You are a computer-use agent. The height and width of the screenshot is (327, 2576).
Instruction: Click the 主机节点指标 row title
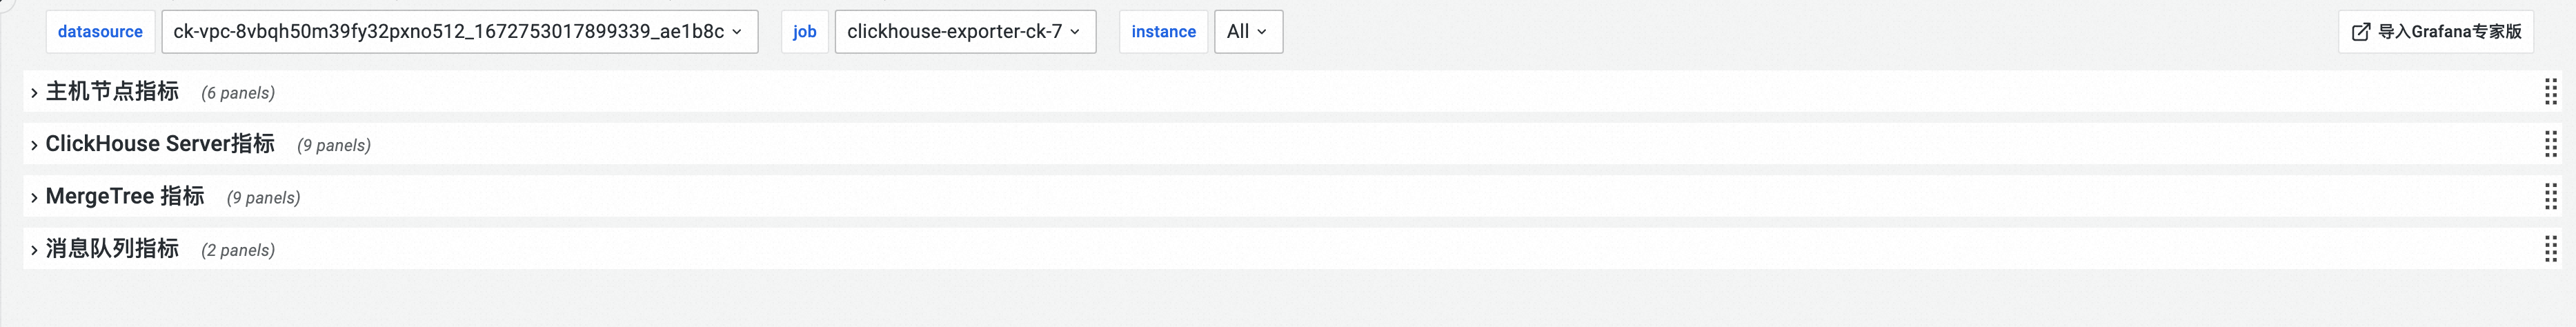(x=112, y=92)
